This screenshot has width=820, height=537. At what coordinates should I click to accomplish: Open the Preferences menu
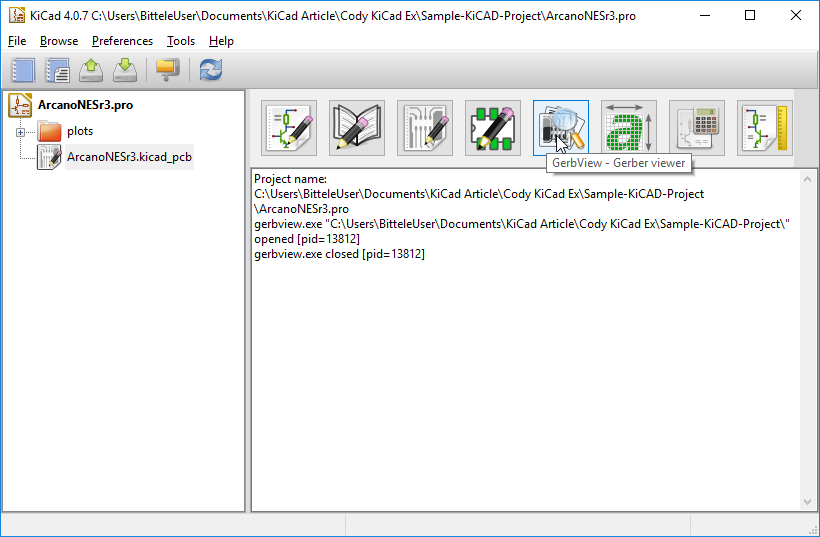[x=122, y=41]
